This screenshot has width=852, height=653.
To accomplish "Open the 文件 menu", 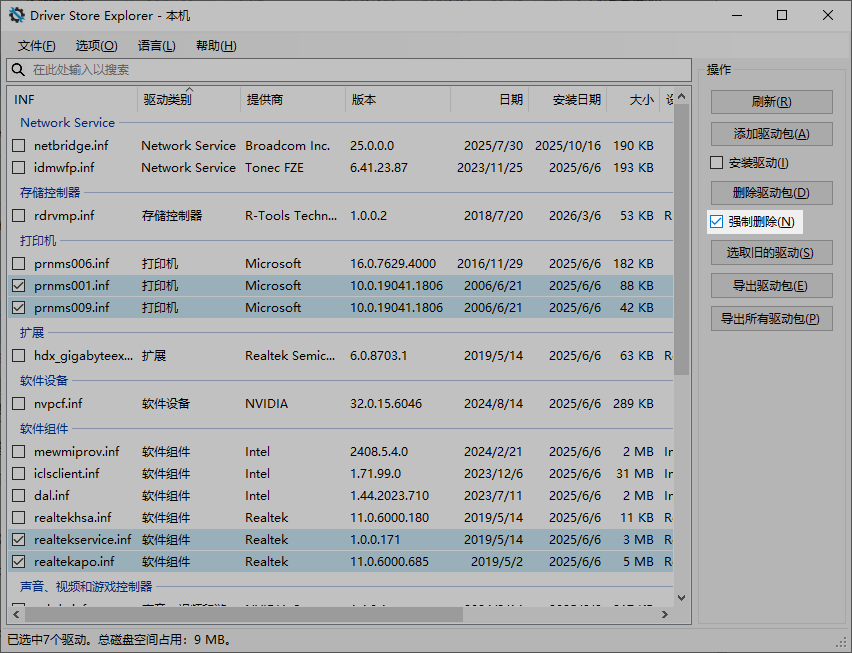I will [37, 46].
